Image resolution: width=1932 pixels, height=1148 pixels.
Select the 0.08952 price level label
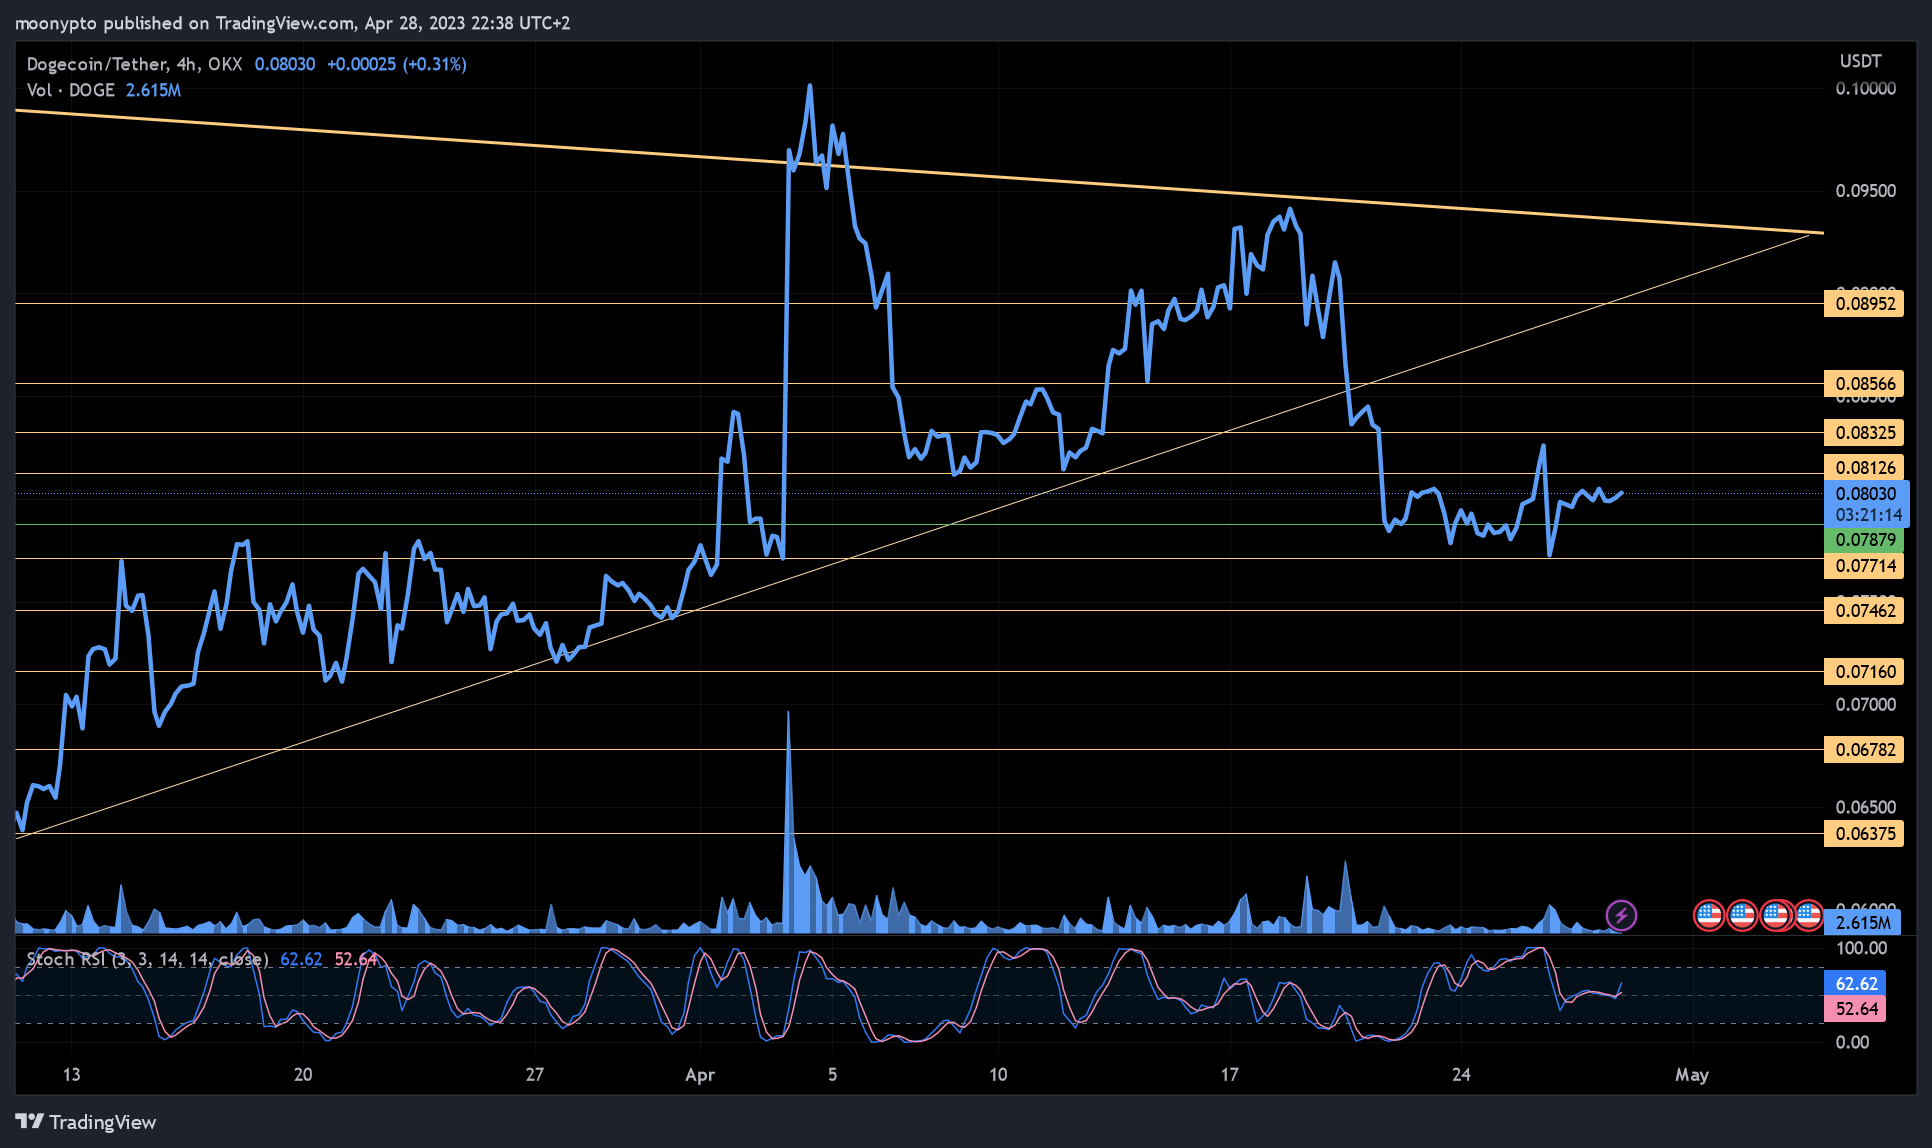point(1864,303)
